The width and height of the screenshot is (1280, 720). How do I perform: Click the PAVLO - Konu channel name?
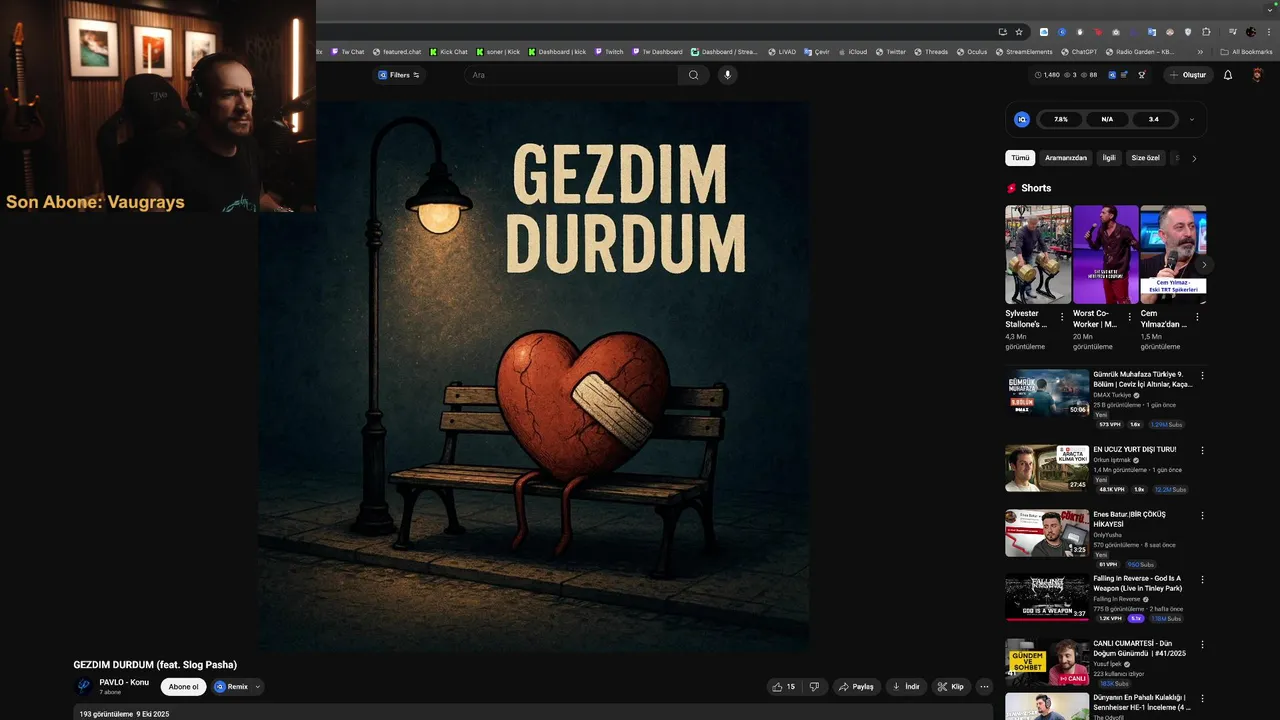point(124,682)
